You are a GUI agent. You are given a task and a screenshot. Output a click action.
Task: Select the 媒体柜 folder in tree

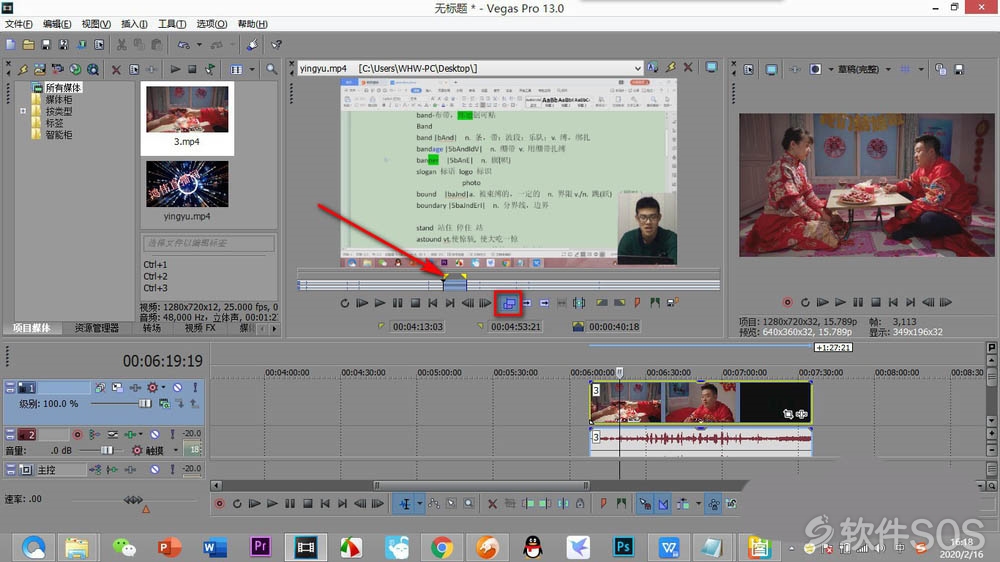click(x=59, y=100)
